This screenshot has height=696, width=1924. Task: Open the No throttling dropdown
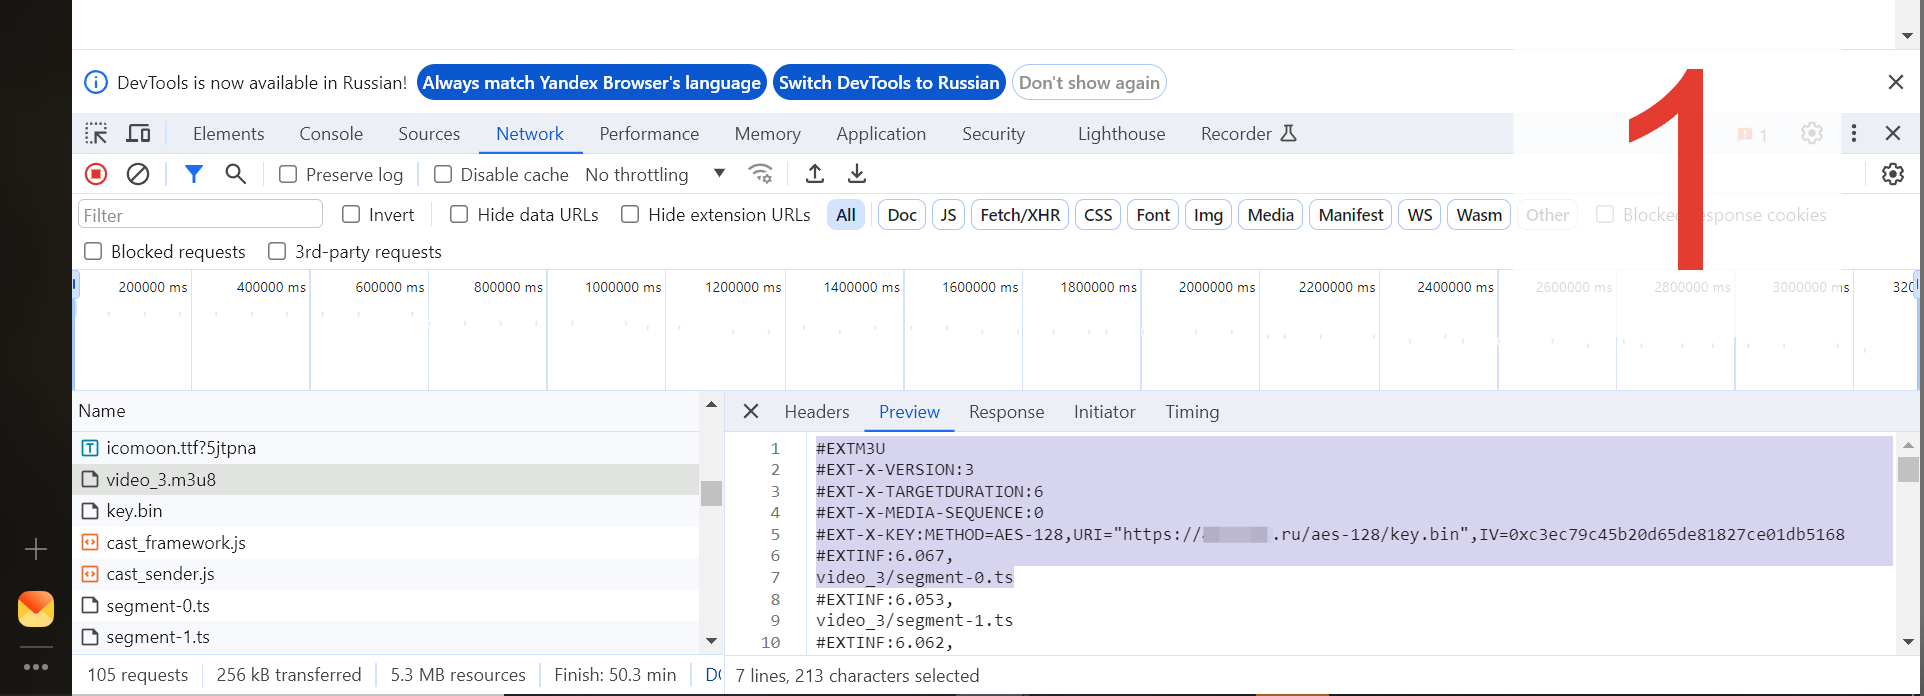coord(655,174)
